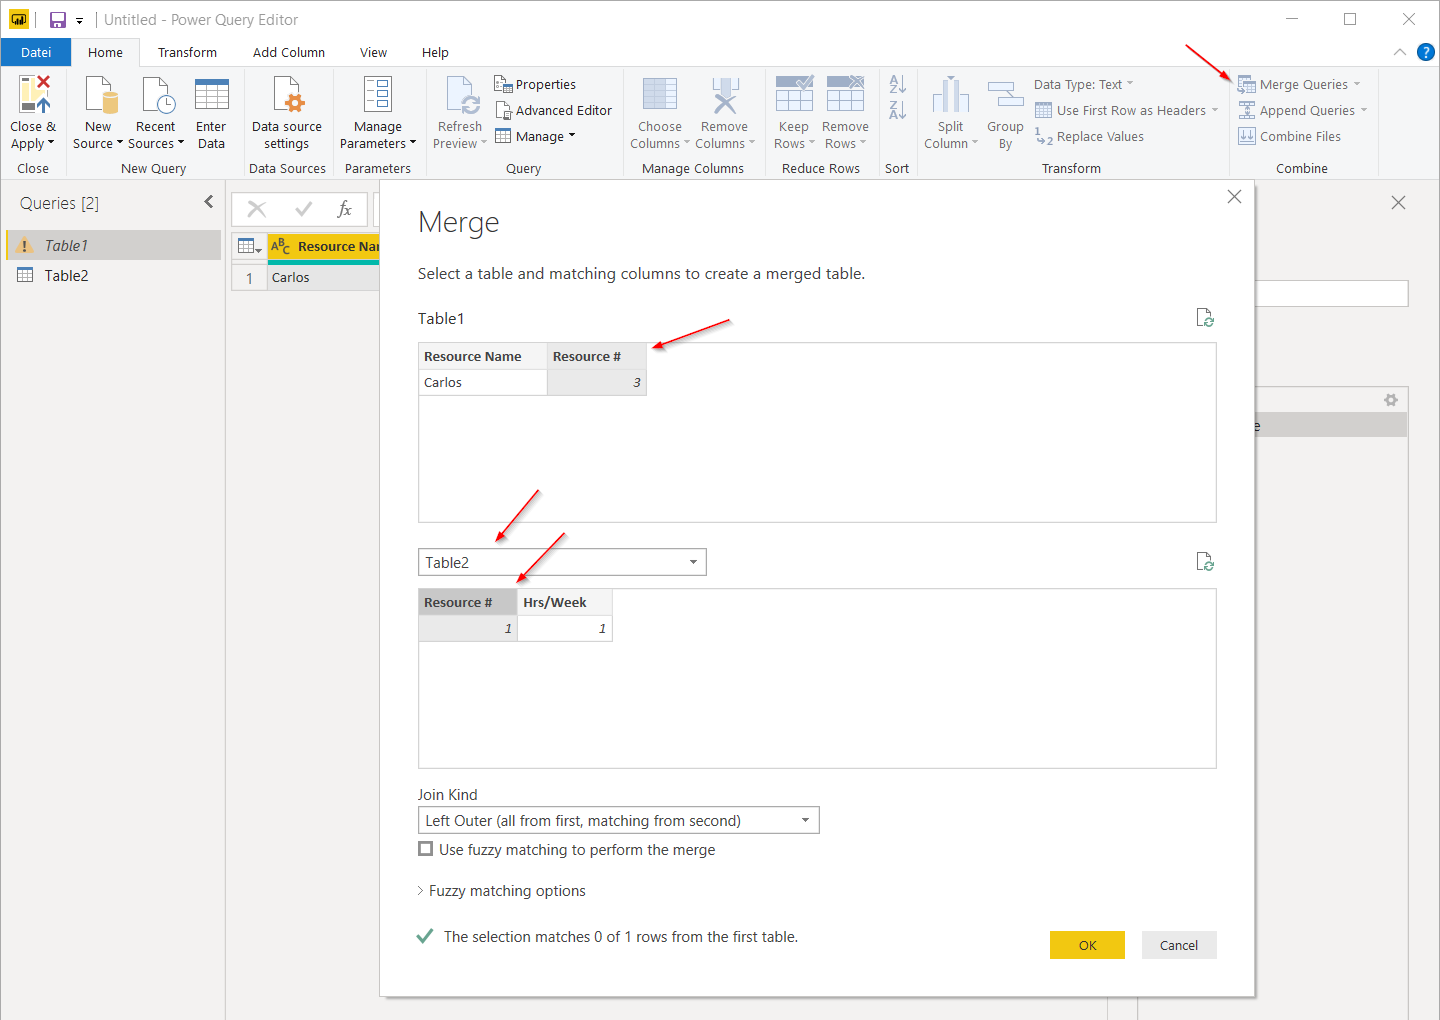Sort descending Z to A
Screen dimensions: 1440x1020
(x=898, y=110)
